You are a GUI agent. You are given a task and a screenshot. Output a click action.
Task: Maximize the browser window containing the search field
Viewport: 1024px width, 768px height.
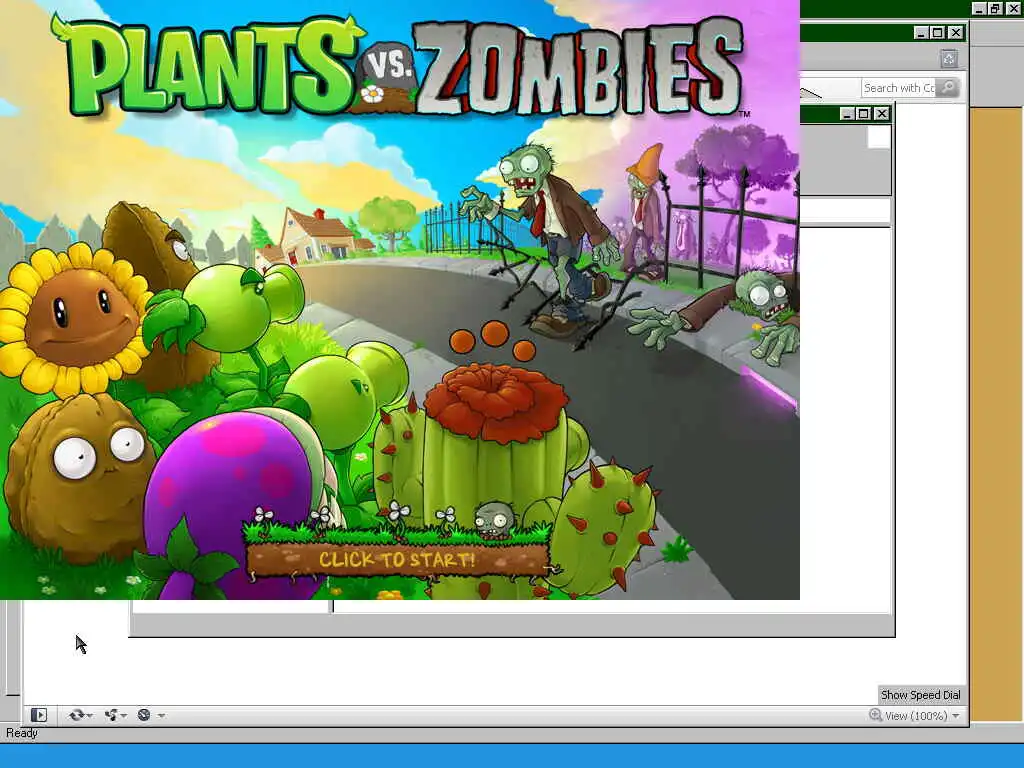938,33
